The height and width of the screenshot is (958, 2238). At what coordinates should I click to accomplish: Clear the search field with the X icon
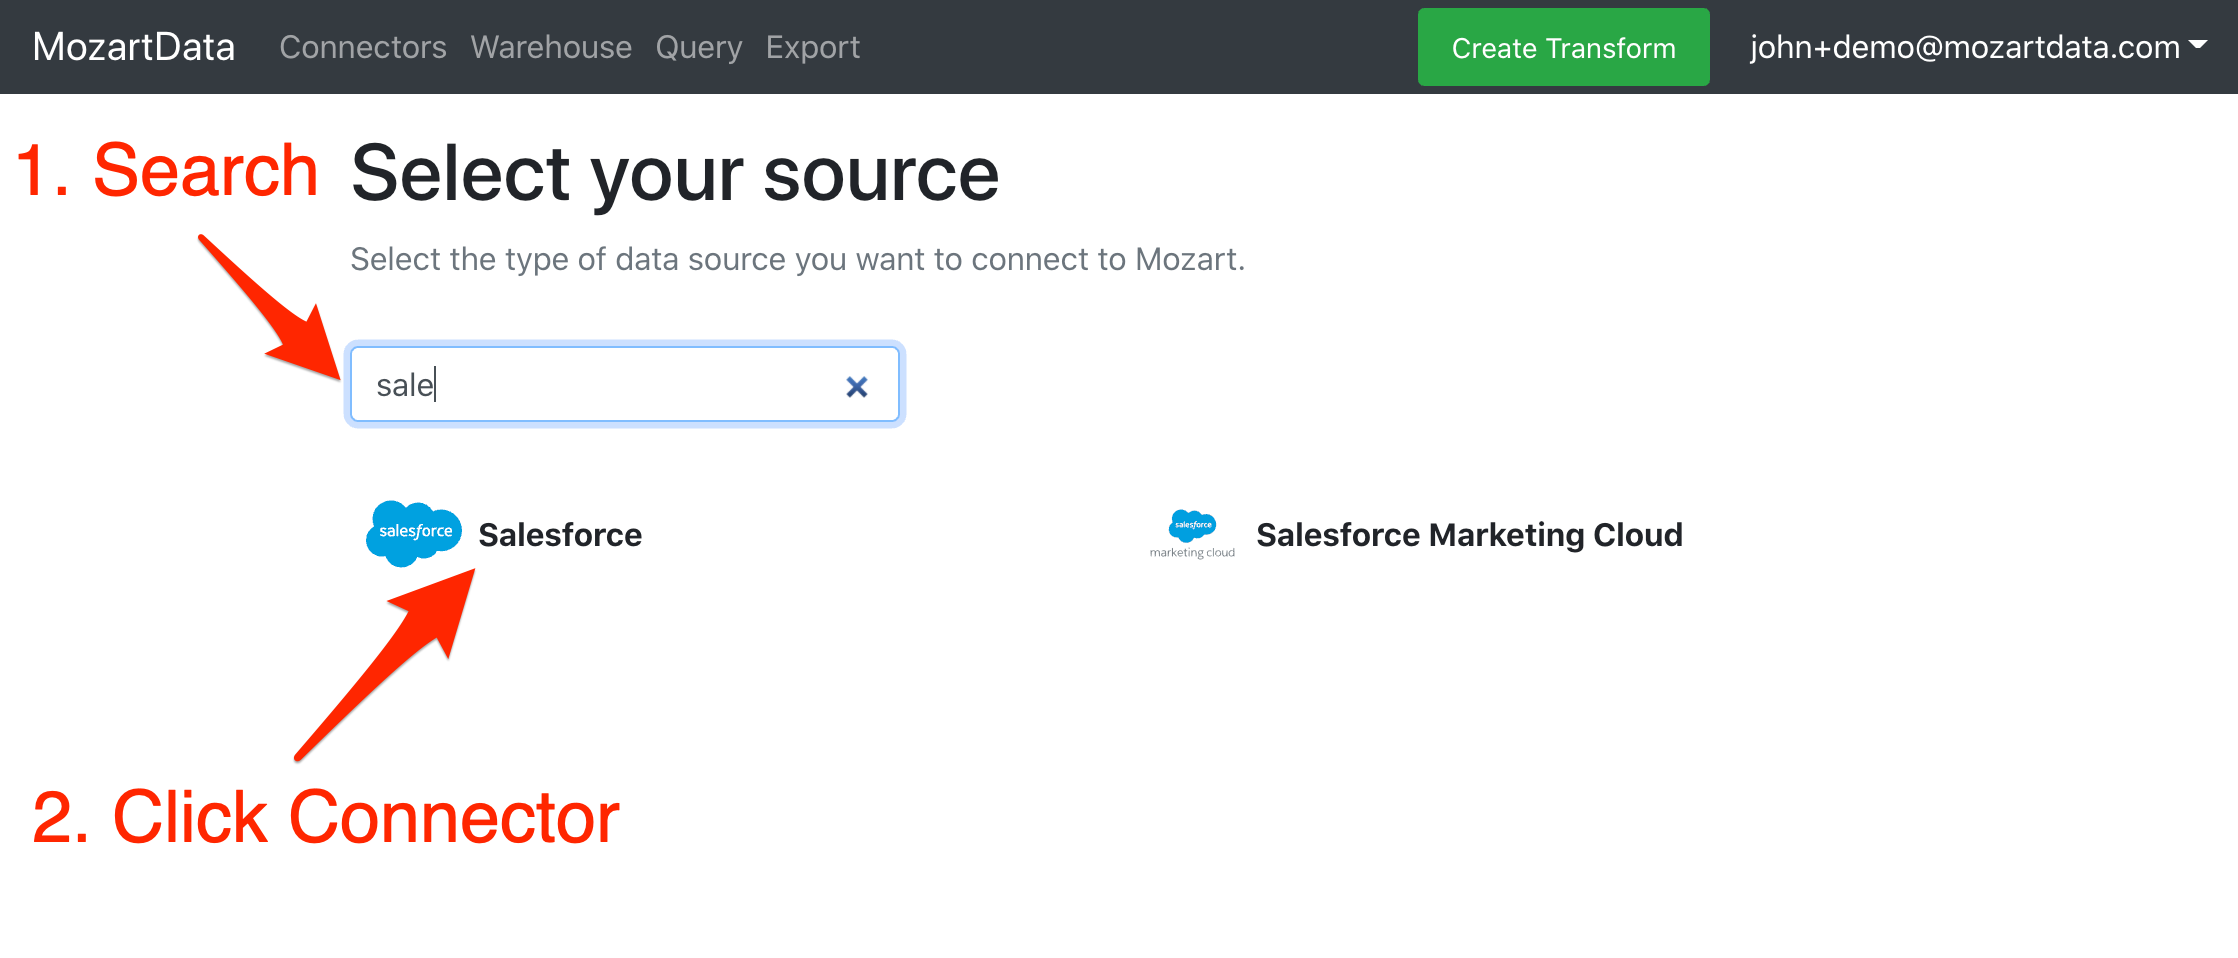pos(857,386)
